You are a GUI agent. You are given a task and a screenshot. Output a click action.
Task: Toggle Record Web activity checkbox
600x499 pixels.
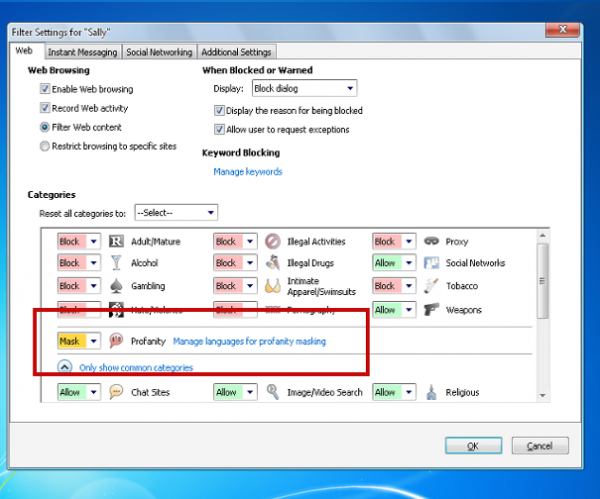pos(45,108)
